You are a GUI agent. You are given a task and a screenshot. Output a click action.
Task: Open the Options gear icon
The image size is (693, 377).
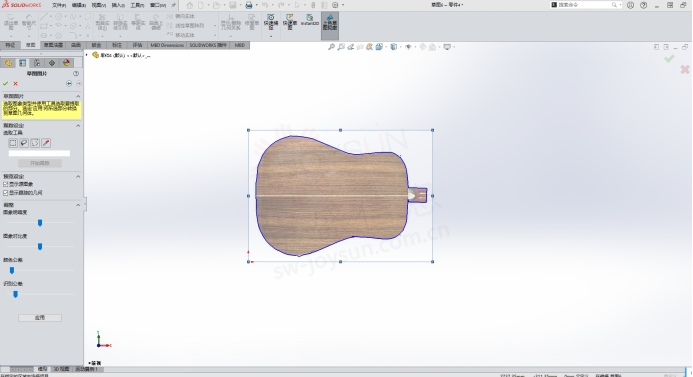(335, 5)
